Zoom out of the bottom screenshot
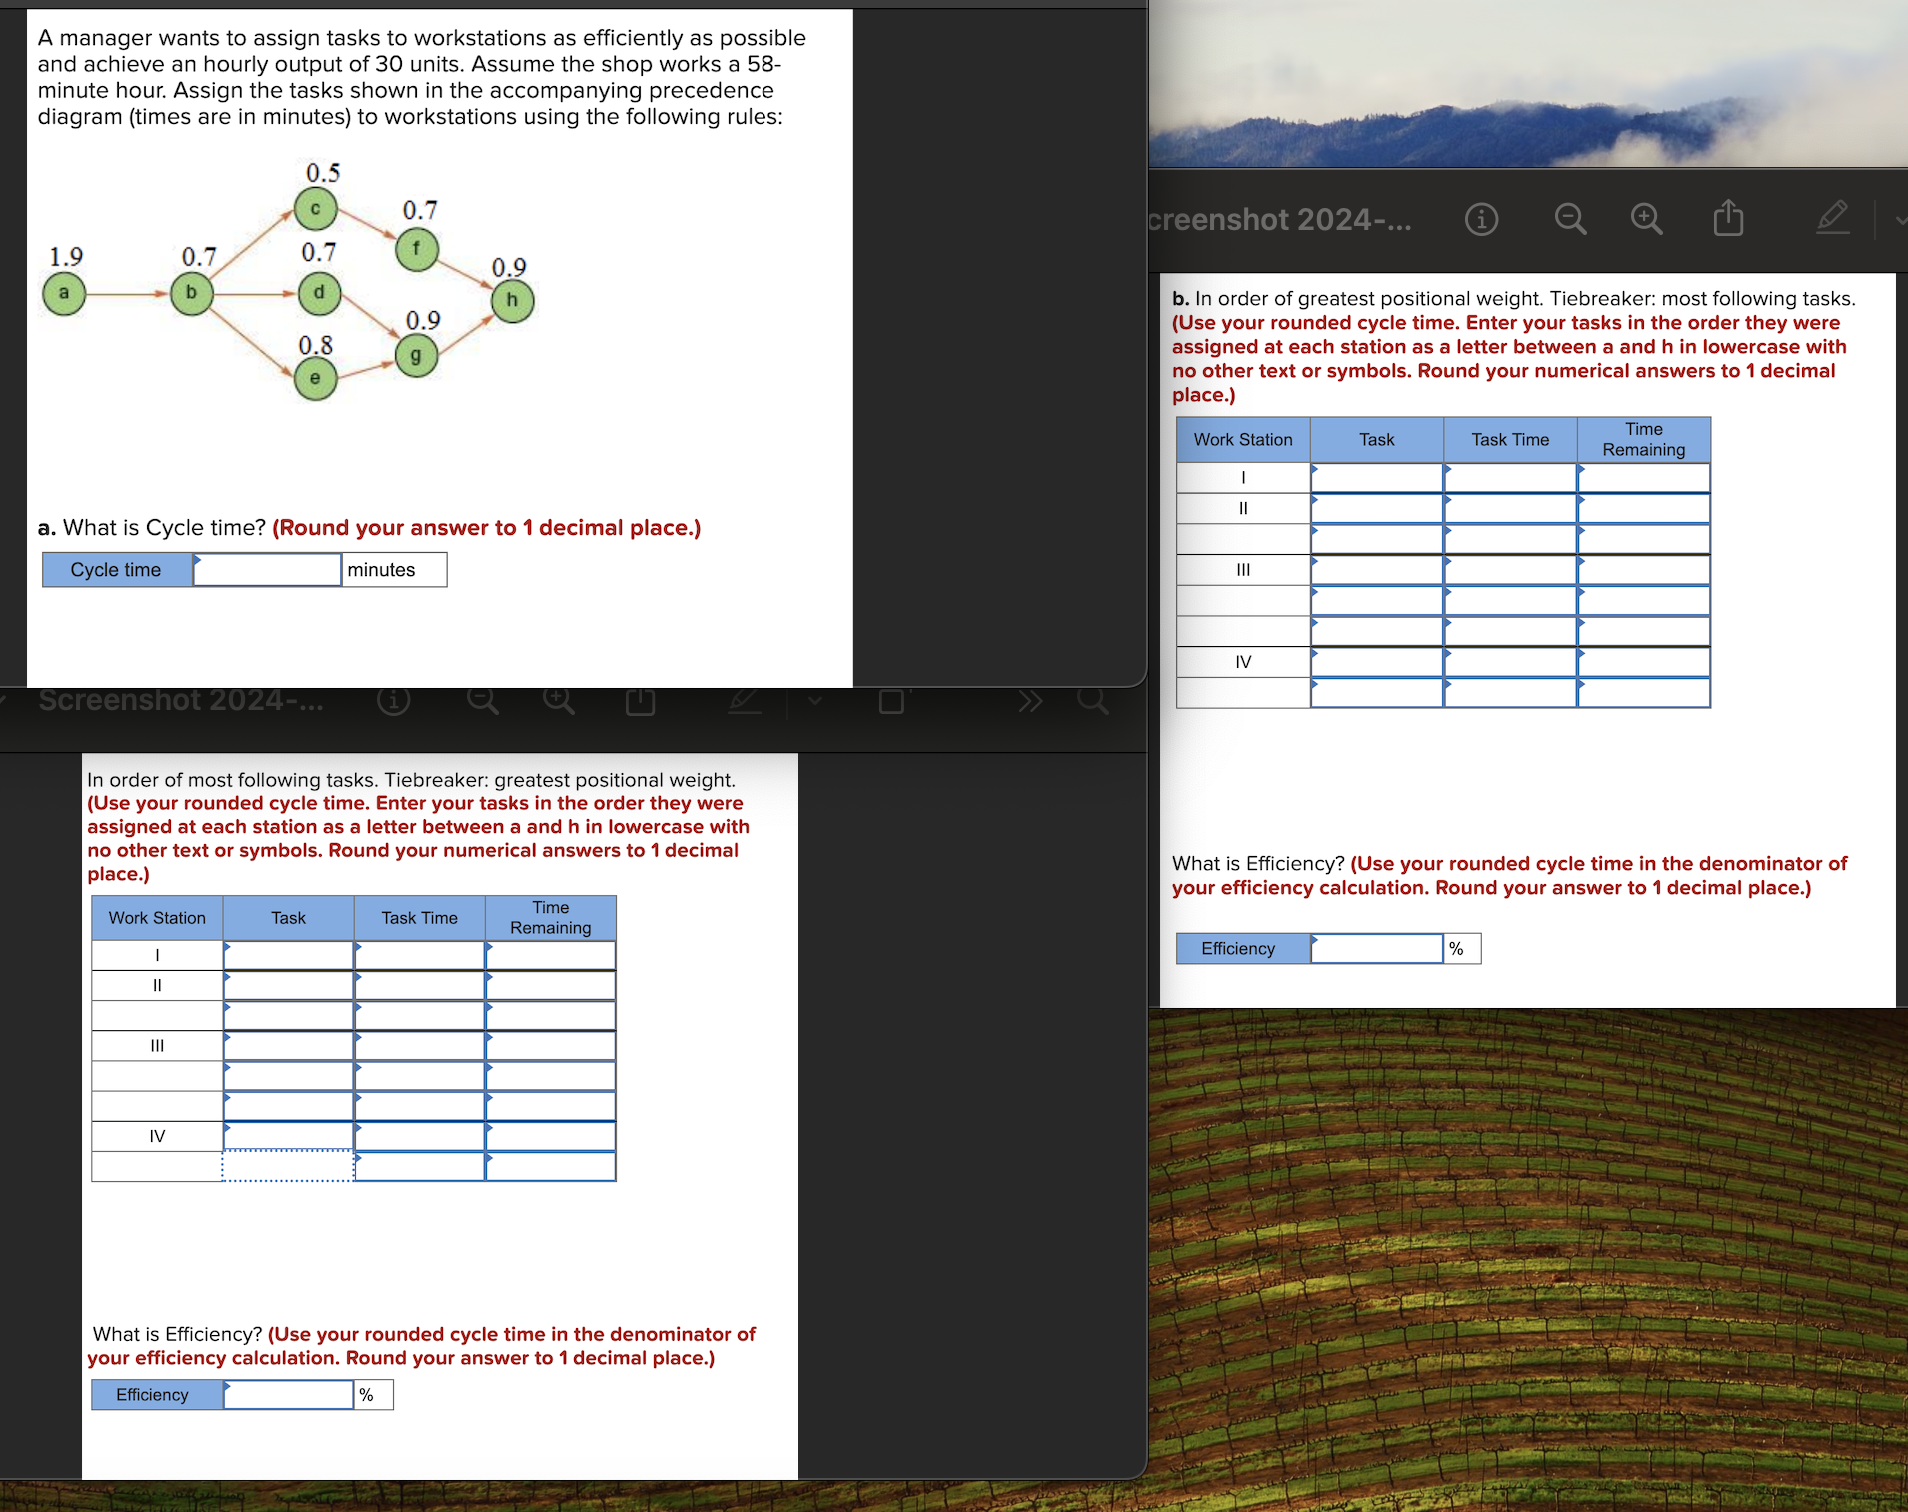The width and height of the screenshot is (1908, 1512). click(x=483, y=700)
